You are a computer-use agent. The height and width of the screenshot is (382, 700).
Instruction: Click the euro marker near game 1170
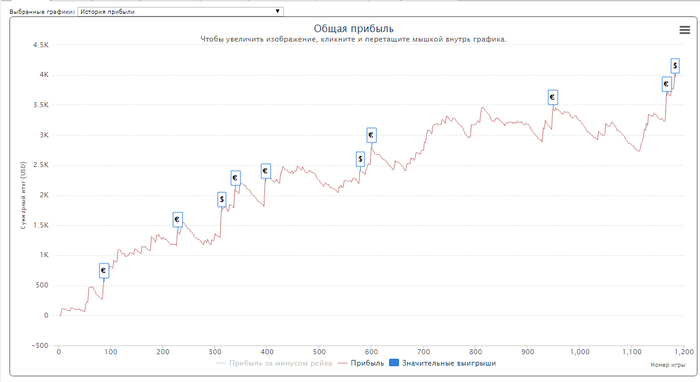[x=667, y=84]
